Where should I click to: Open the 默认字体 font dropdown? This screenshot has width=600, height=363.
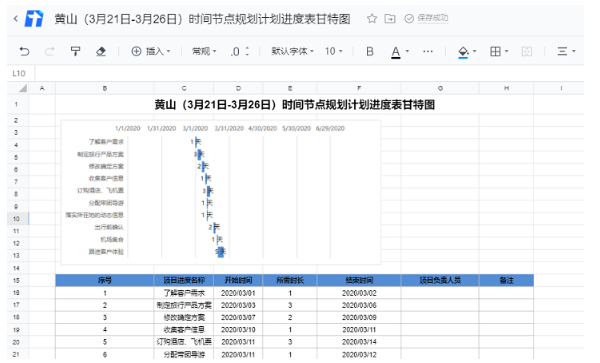click(292, 51)
